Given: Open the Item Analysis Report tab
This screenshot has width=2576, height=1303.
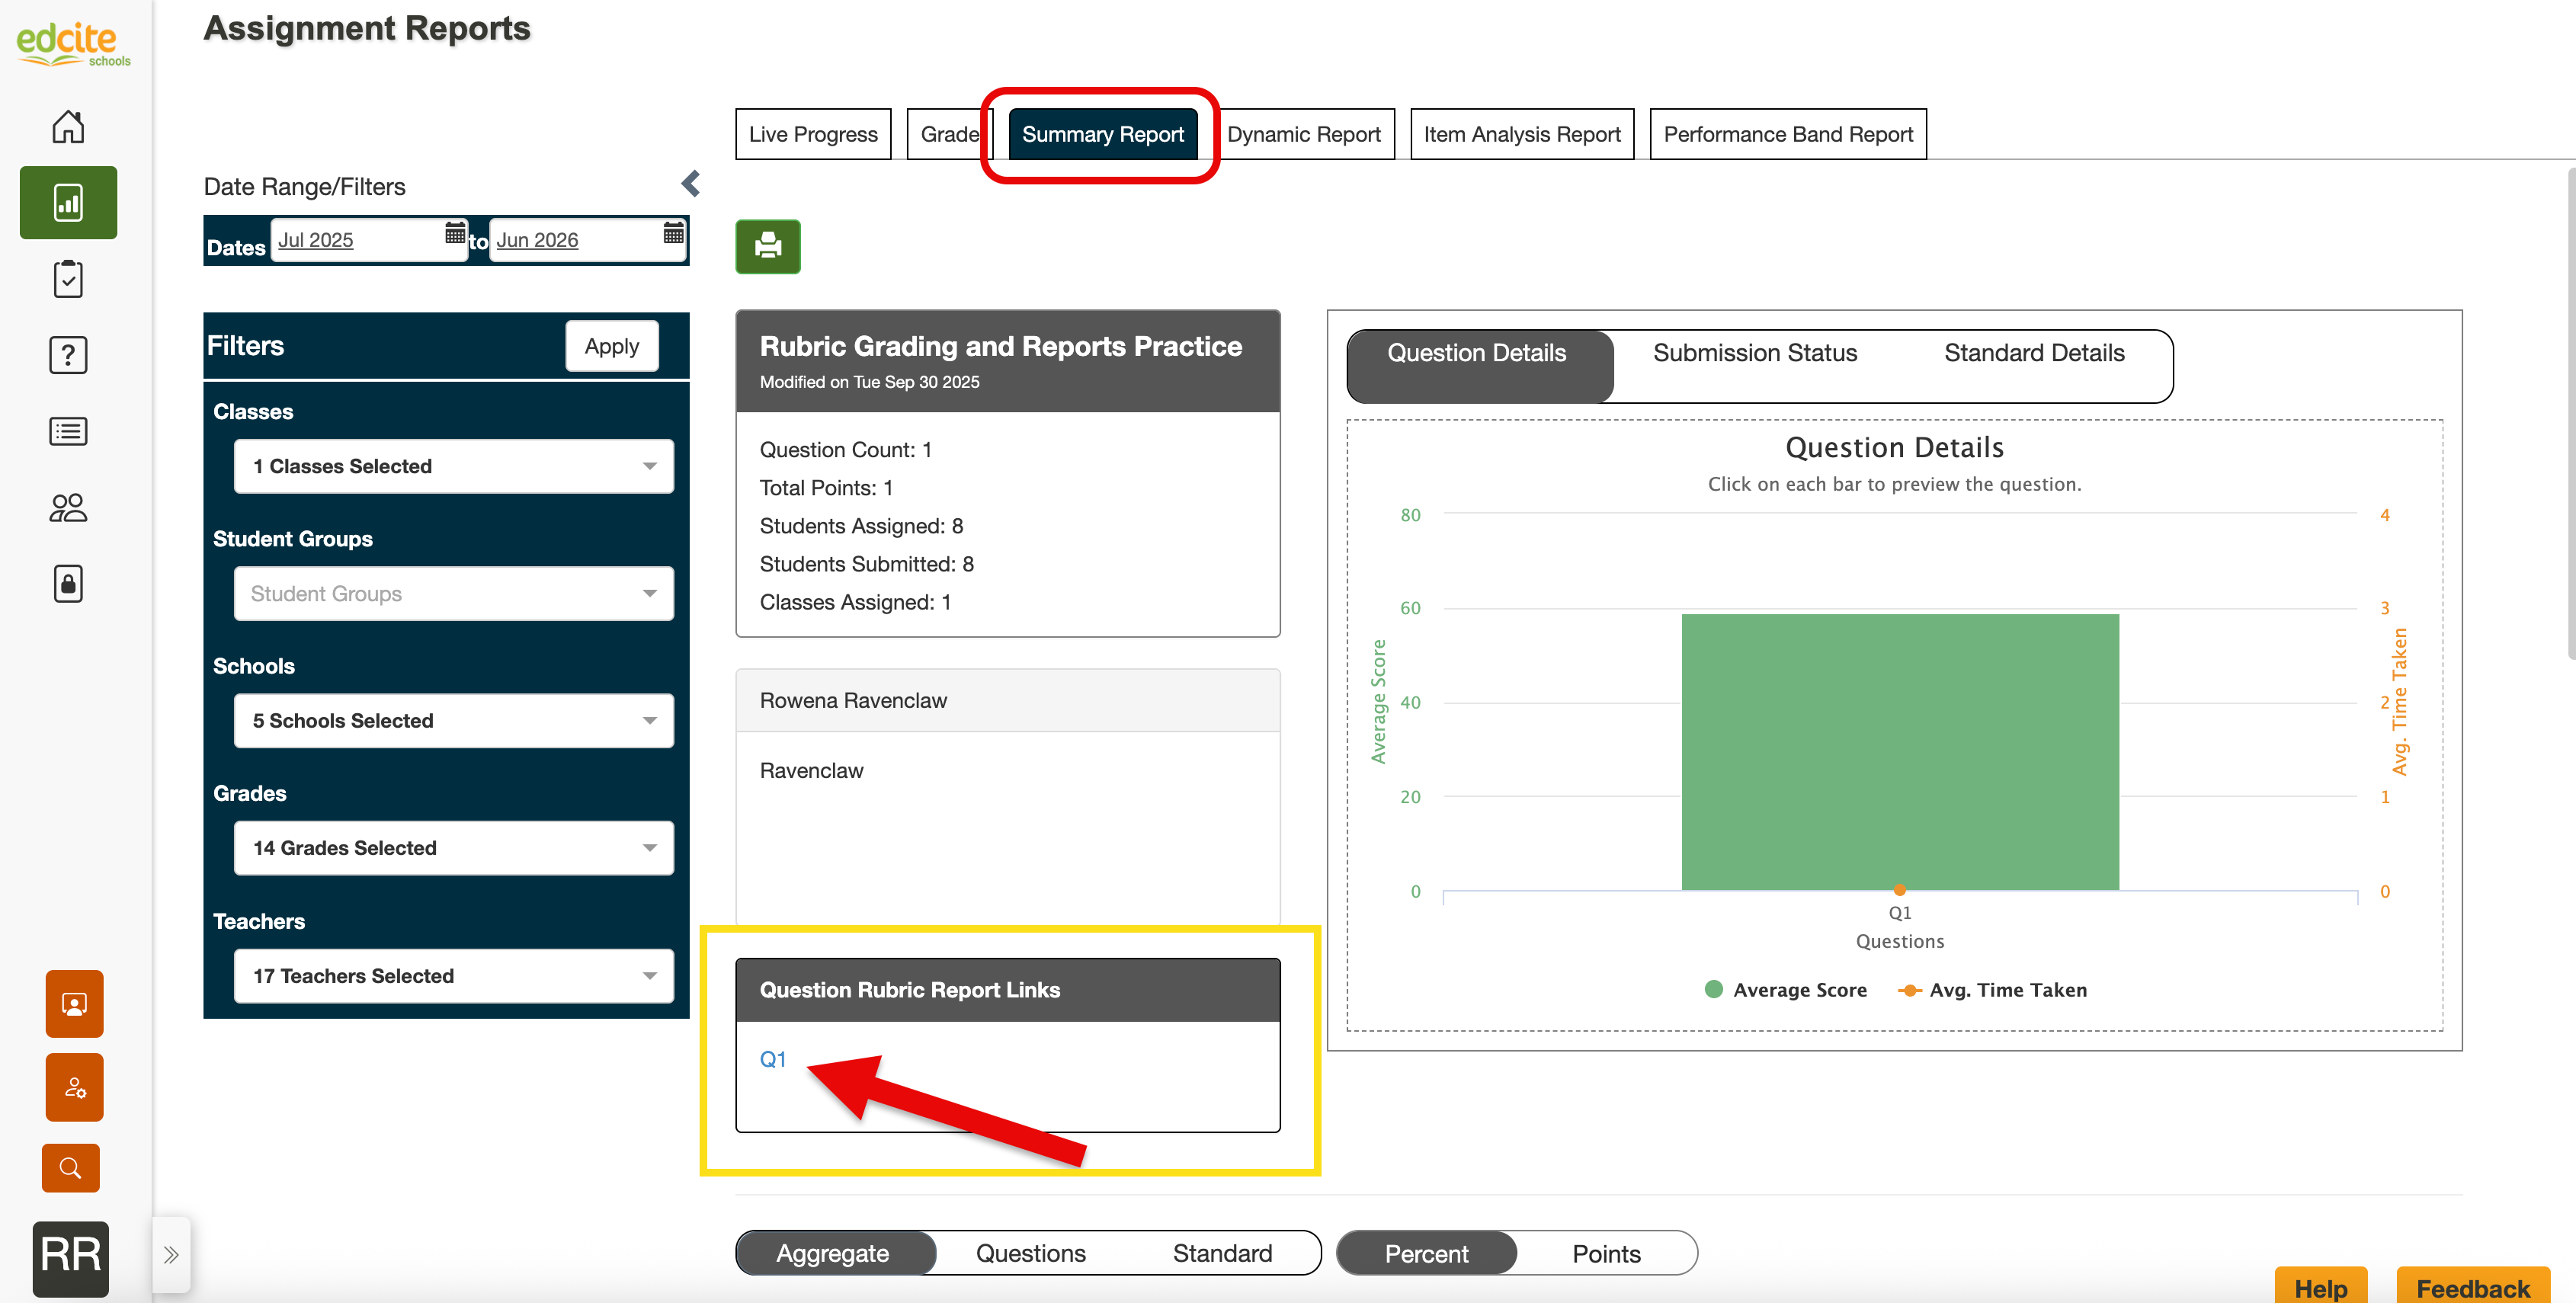Looking at the screenshot, I should click(1521, 135).
